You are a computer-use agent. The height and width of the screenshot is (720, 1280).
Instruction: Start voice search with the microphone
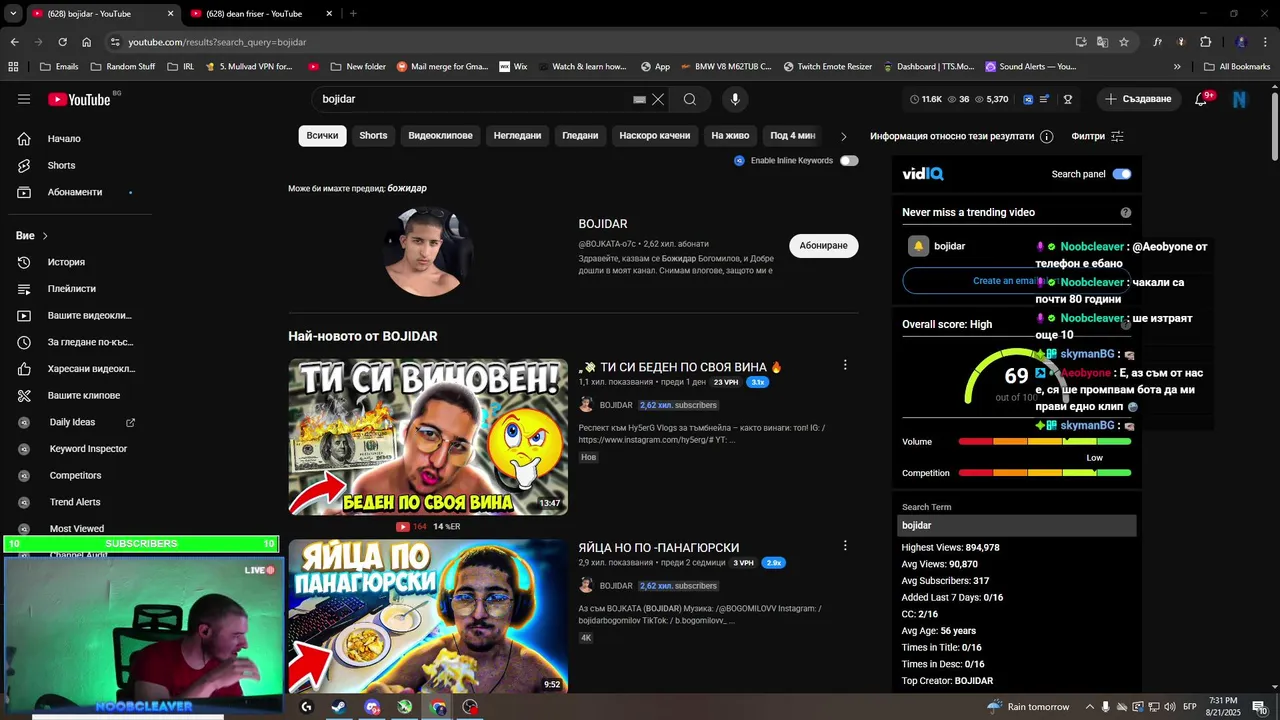tap(735, 99)
